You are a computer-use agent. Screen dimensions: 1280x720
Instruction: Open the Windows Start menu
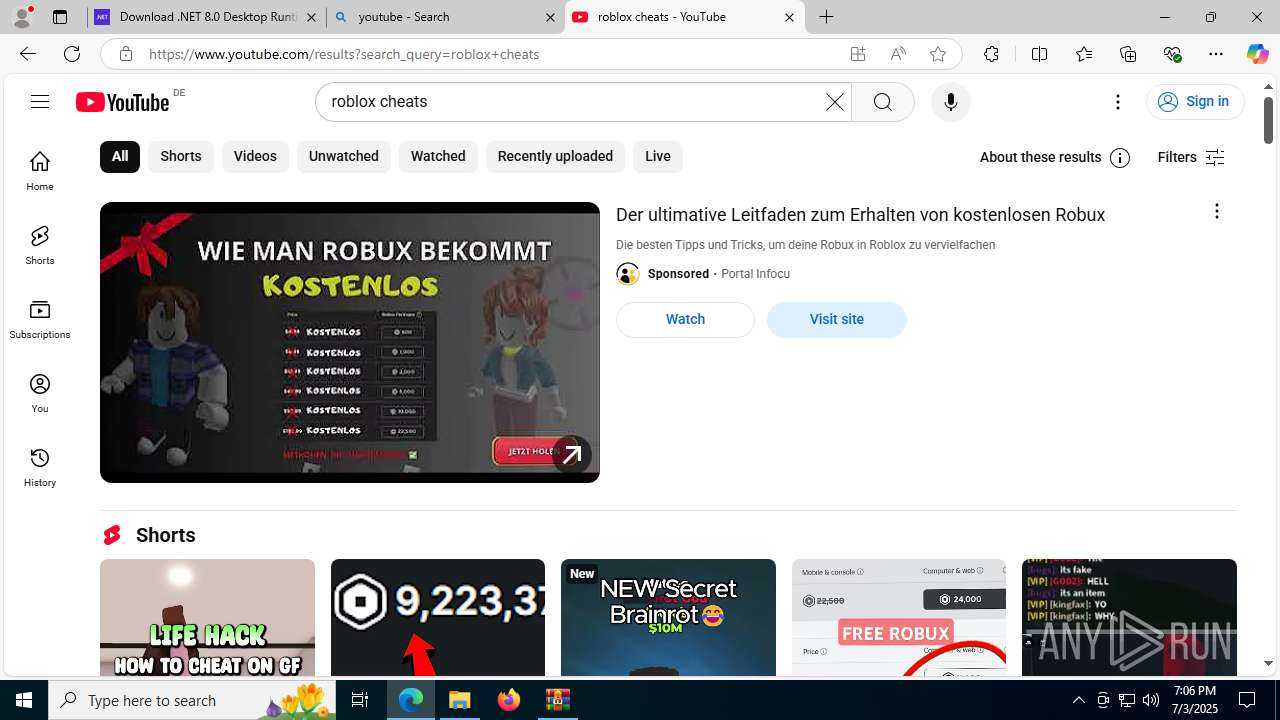(x=24, y=700)
